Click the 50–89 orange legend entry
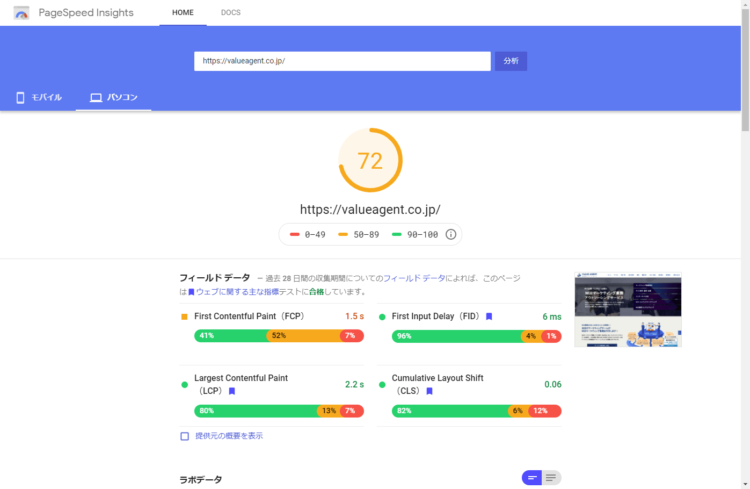Image resolution: width=750 pixels, height=489 pixels. 359,234
